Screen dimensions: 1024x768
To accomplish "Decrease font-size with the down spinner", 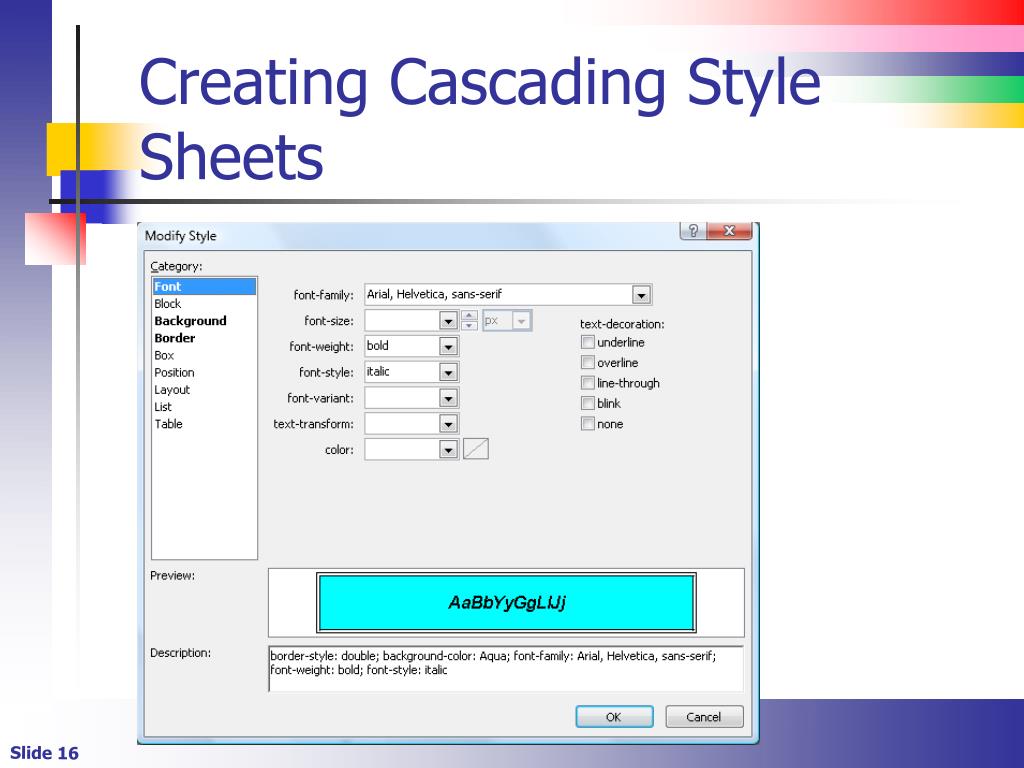I will pos(469,325).
